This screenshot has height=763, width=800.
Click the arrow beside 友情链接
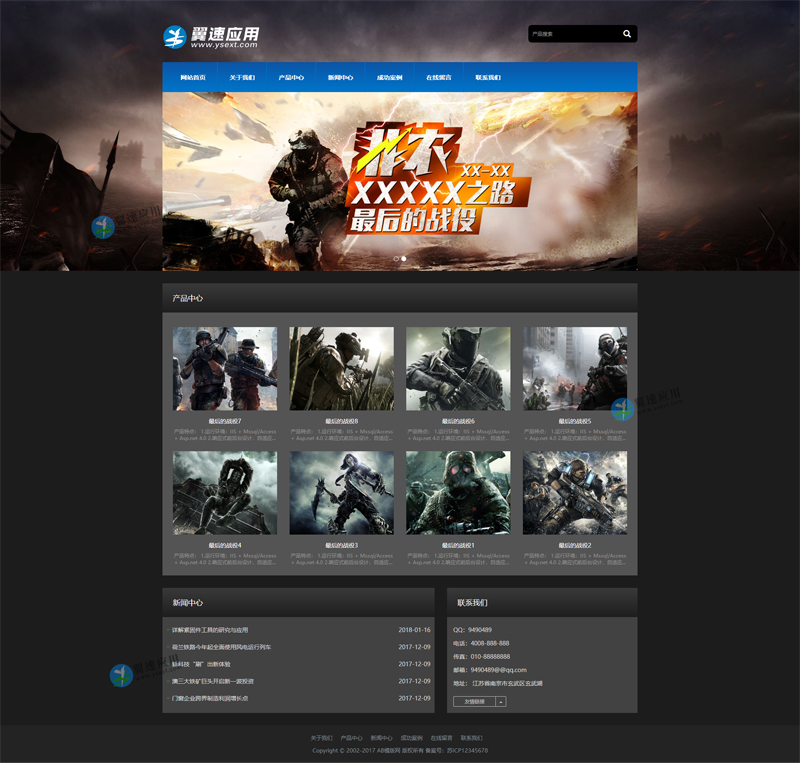coord(501,702)
